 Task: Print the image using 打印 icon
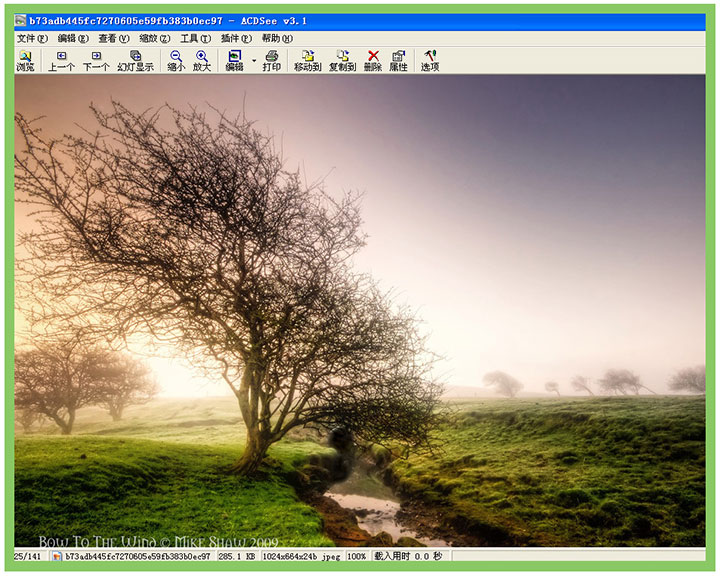point(271,61)
